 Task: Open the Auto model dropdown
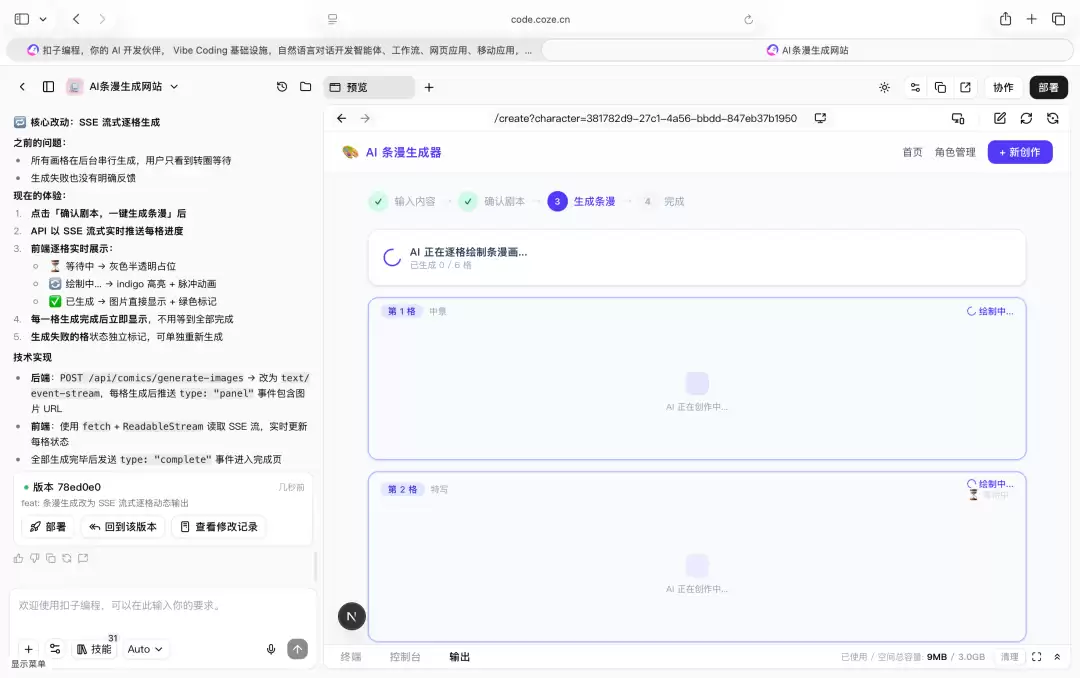point(145,649)
